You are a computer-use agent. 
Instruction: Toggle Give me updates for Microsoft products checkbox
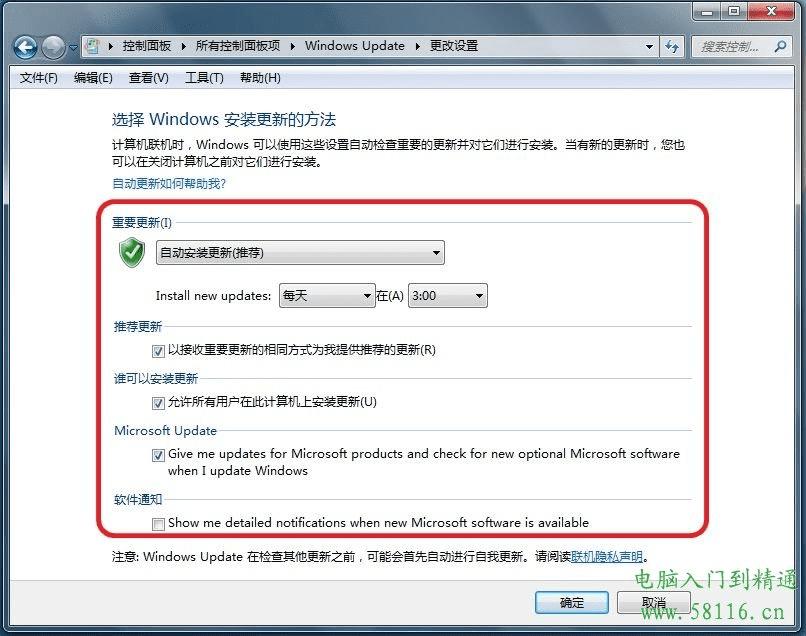[158, 455]
